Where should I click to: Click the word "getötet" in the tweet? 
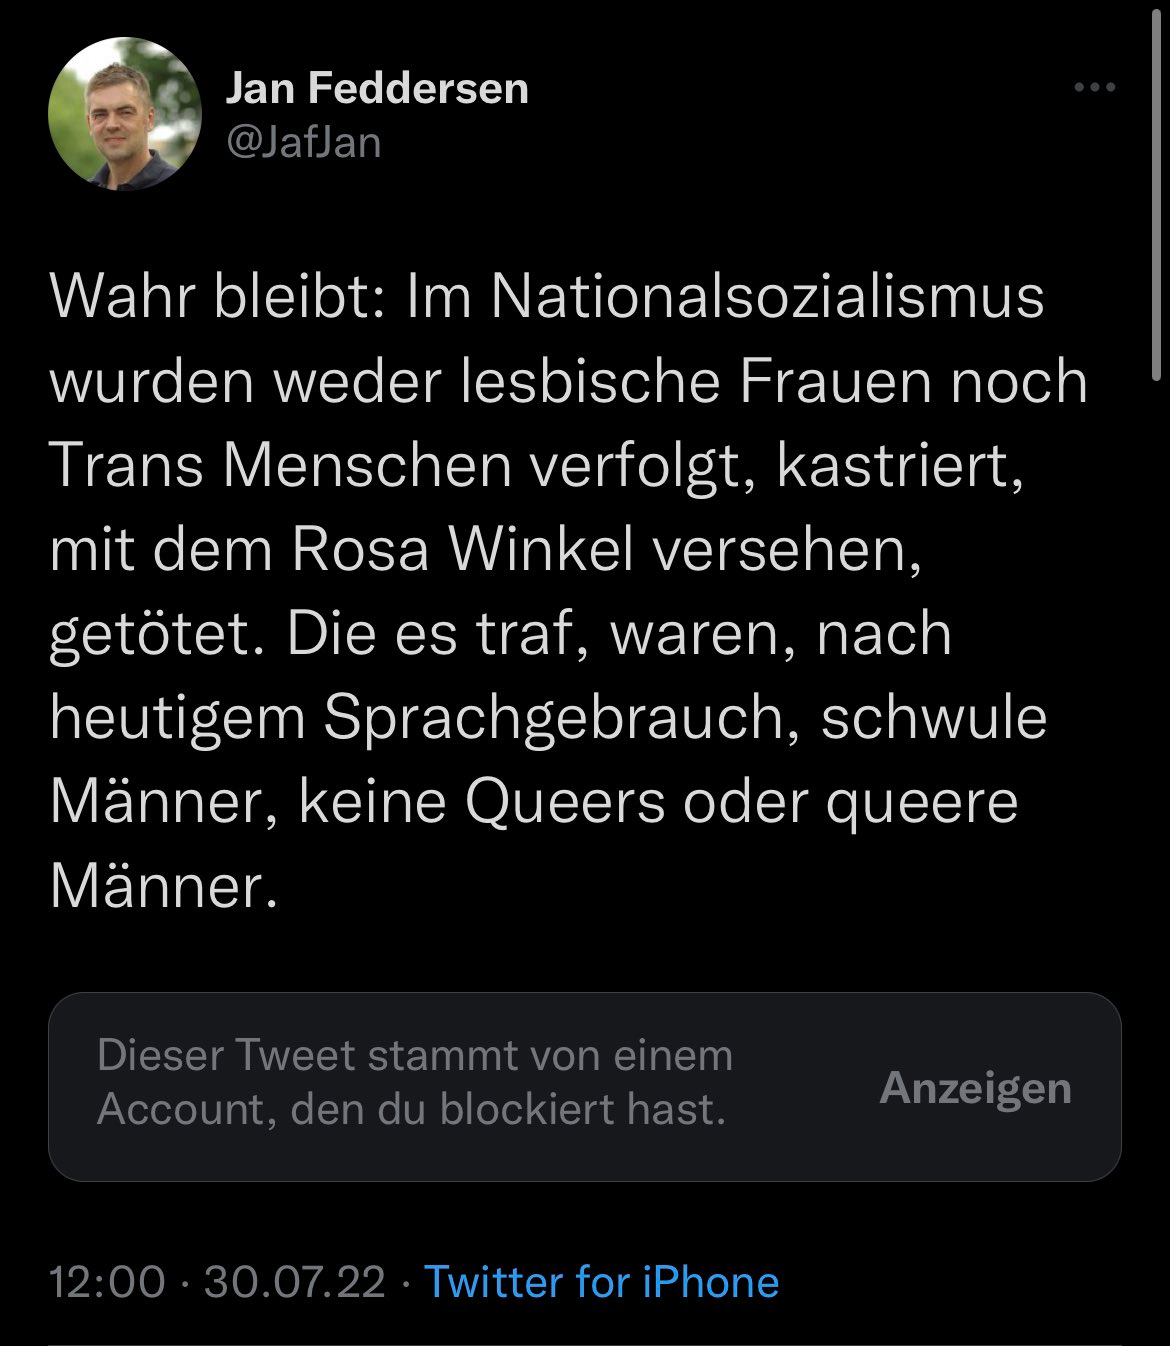pyautogui.click(x=148, y=634)
